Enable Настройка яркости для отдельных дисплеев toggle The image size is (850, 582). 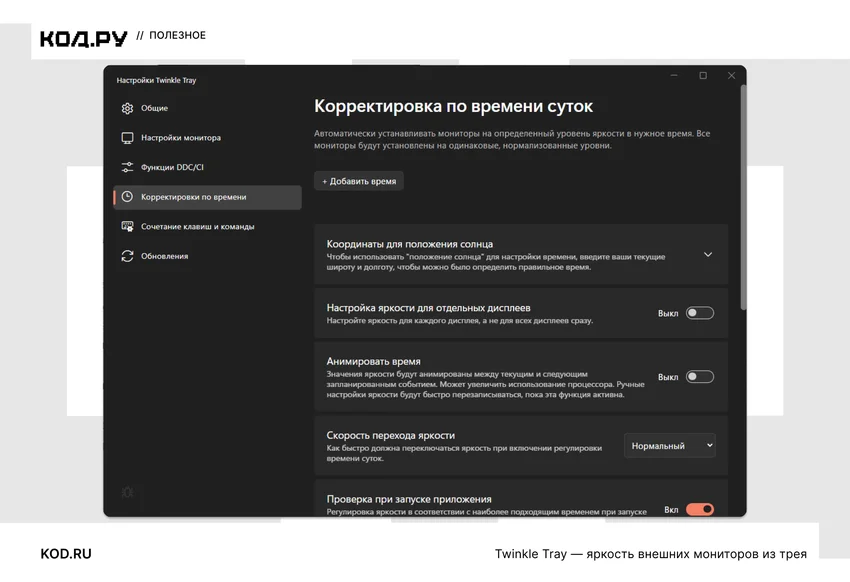[x=700, y=313]
